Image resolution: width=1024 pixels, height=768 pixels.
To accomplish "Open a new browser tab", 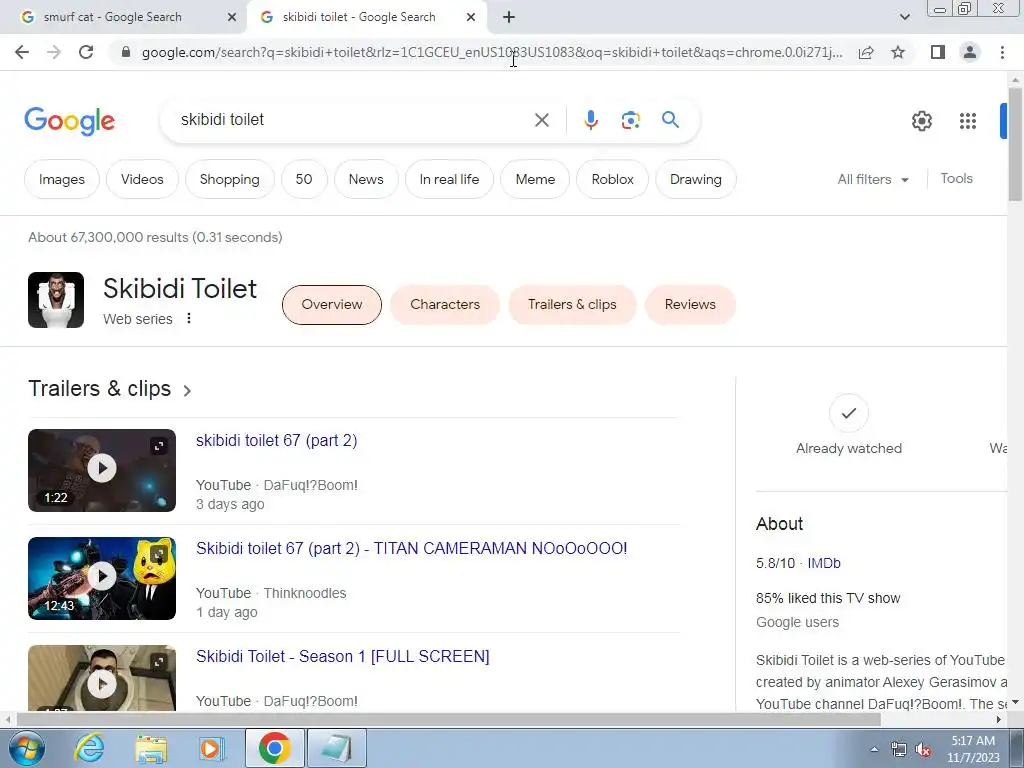I will pyautogui.click(x=509, y=17).
